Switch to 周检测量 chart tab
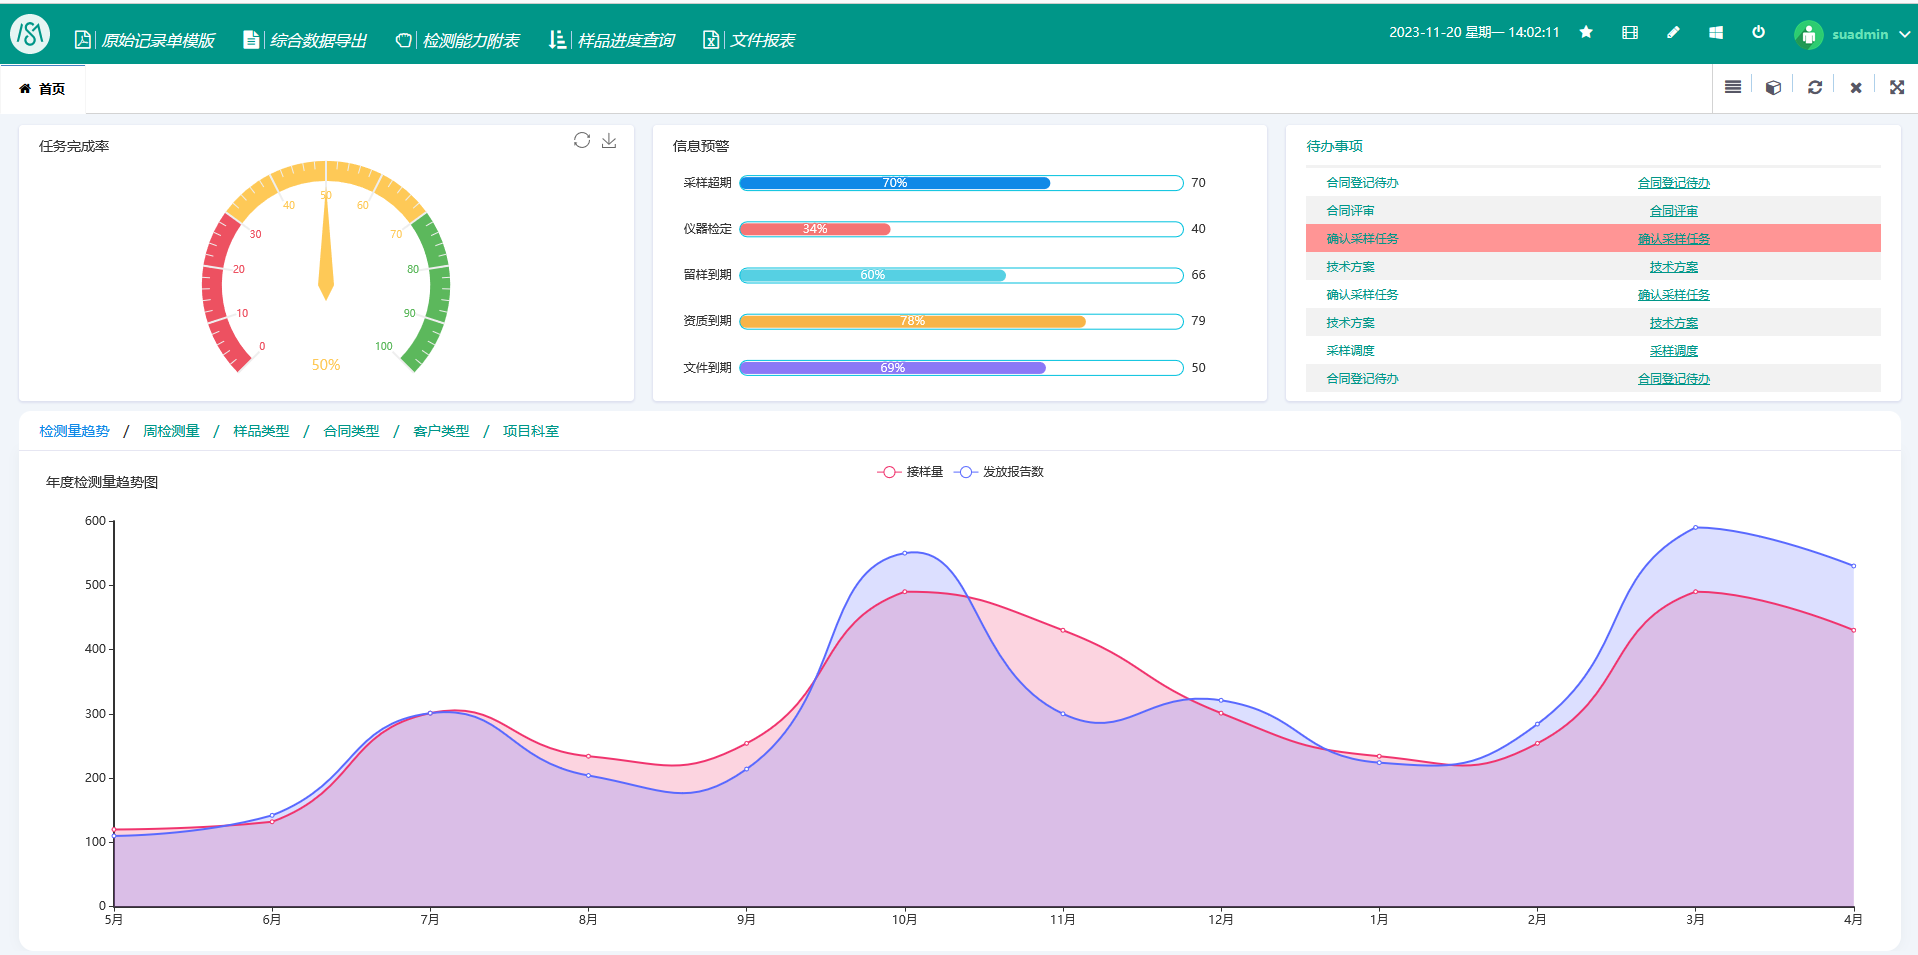Viewport: 1918px width, 955px height. (x=171, y=431)
